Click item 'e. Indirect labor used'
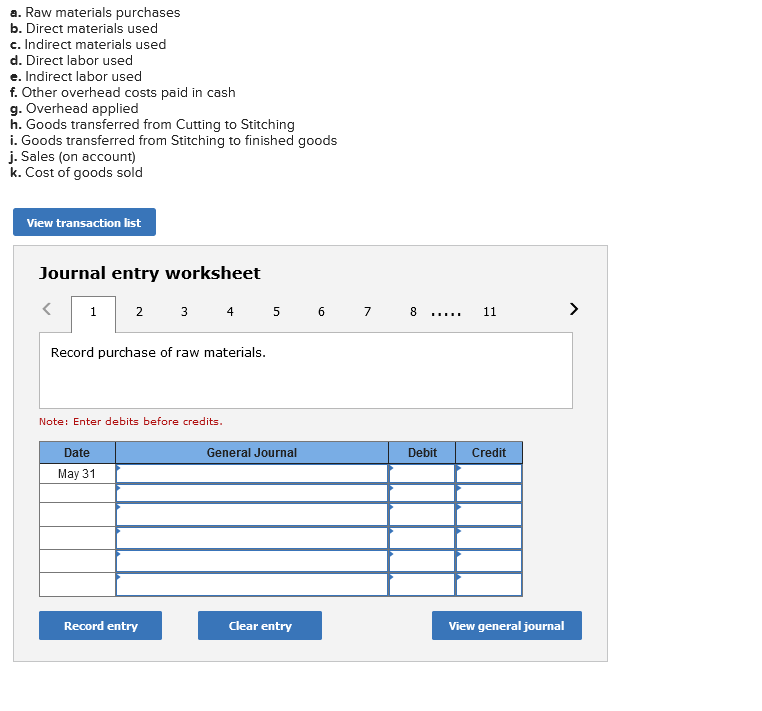 [76, 77]
